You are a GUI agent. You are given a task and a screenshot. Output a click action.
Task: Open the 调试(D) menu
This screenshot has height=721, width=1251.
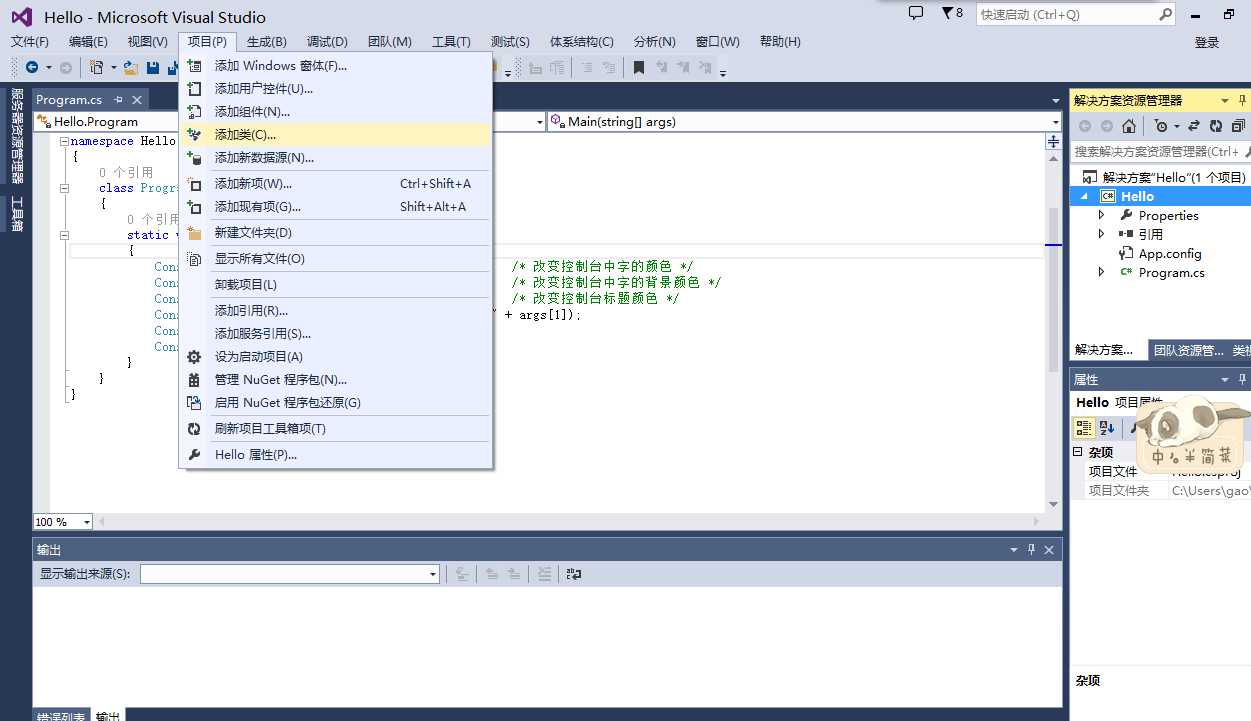tap(327, 42)
